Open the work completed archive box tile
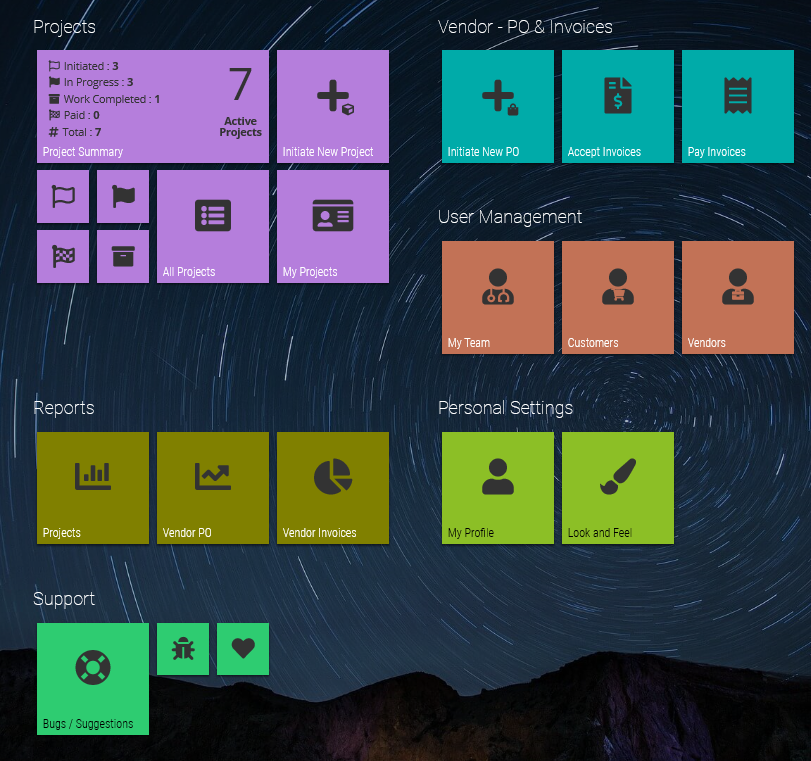The height and width of the screenshot is (761, 811). (x=123, y=257)
